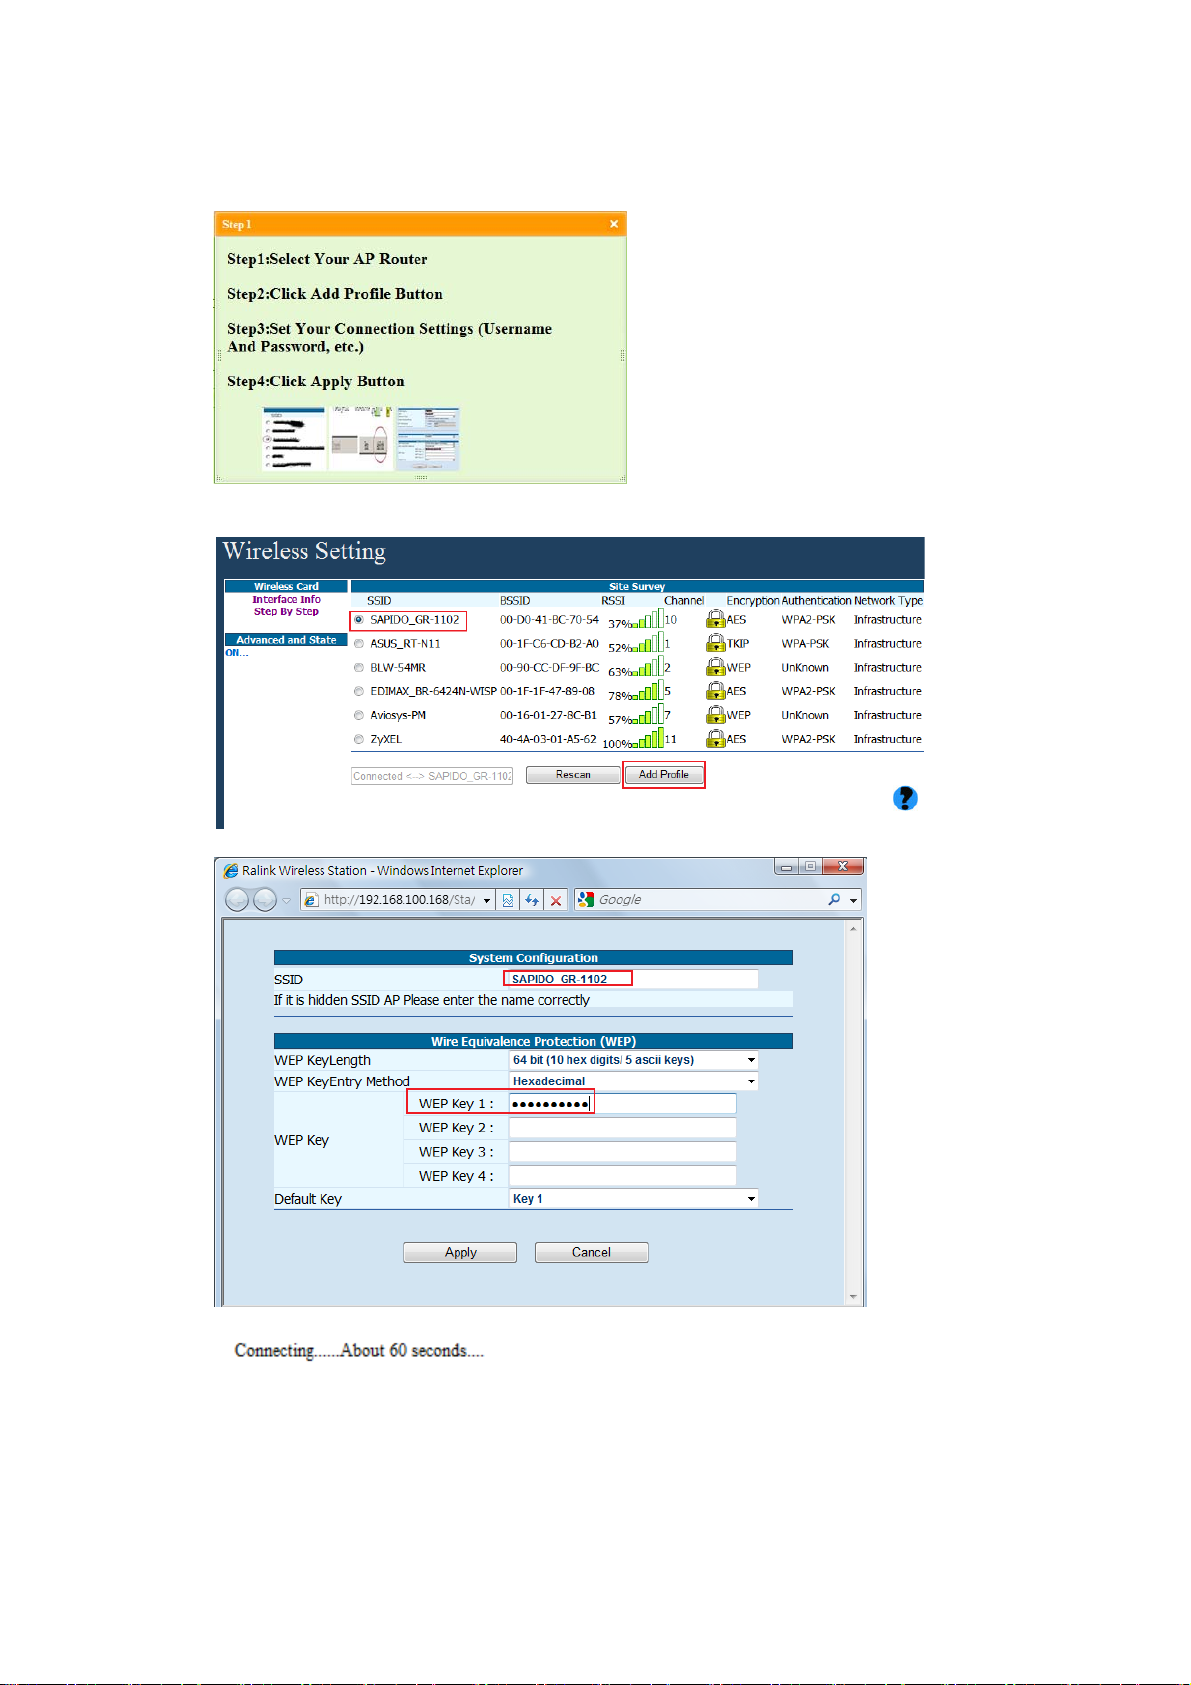Choose the EDIMAX_BR-6424N-WISP radio button
This screenshot has height=1685, width=1191.
[x=359, y=692]
